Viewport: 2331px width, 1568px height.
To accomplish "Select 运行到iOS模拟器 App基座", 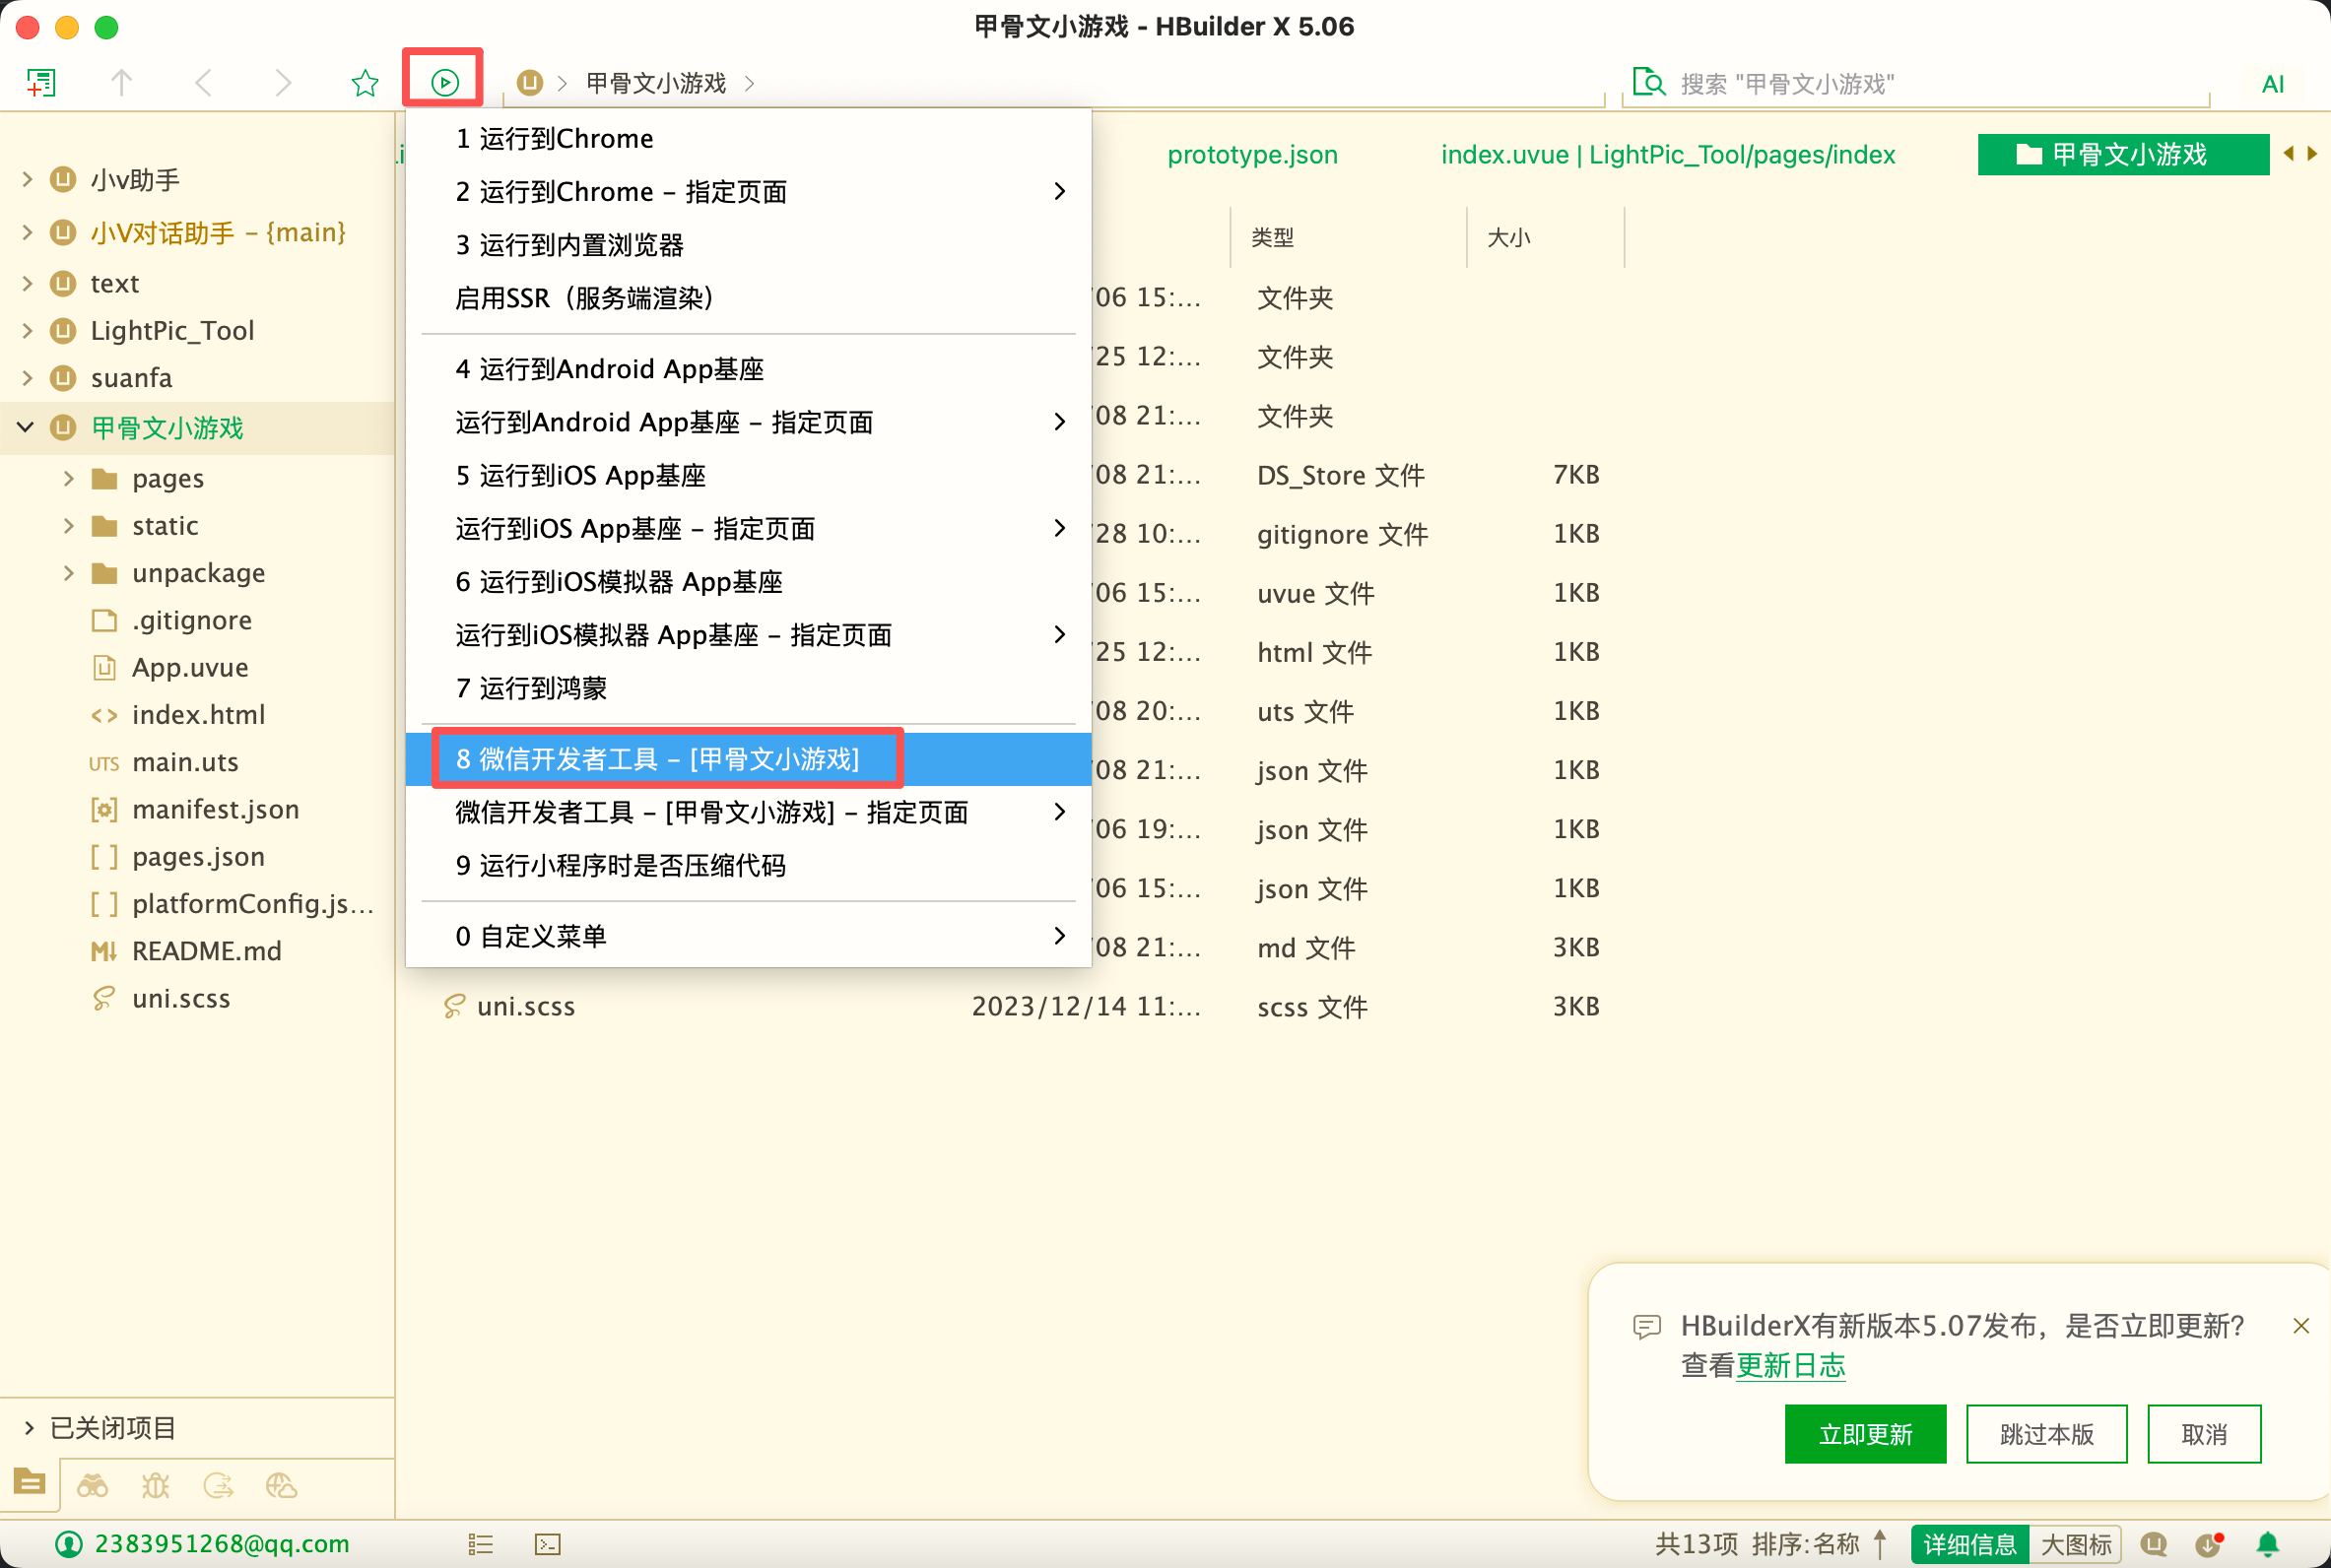I will [x=748, y=581].
